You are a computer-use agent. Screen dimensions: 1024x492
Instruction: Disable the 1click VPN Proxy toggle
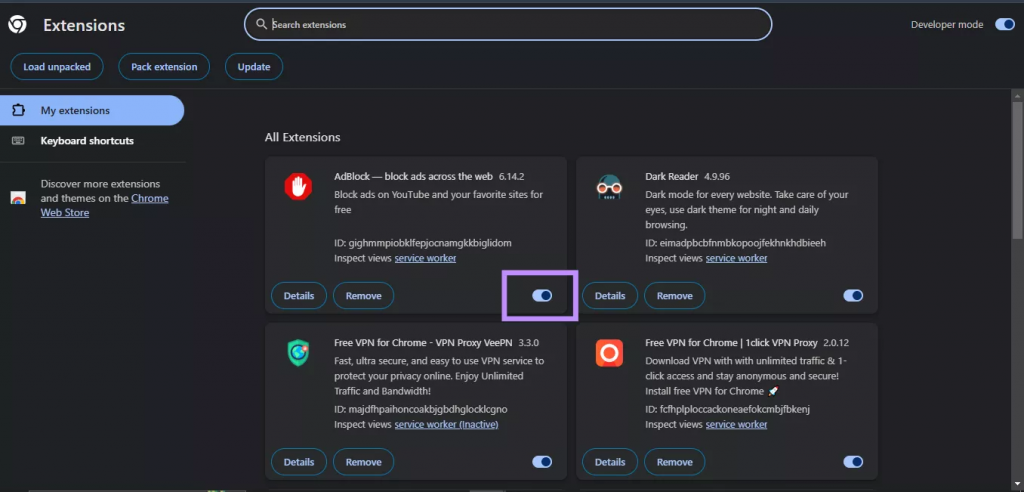pyautogui.click(x=853, y=462)
